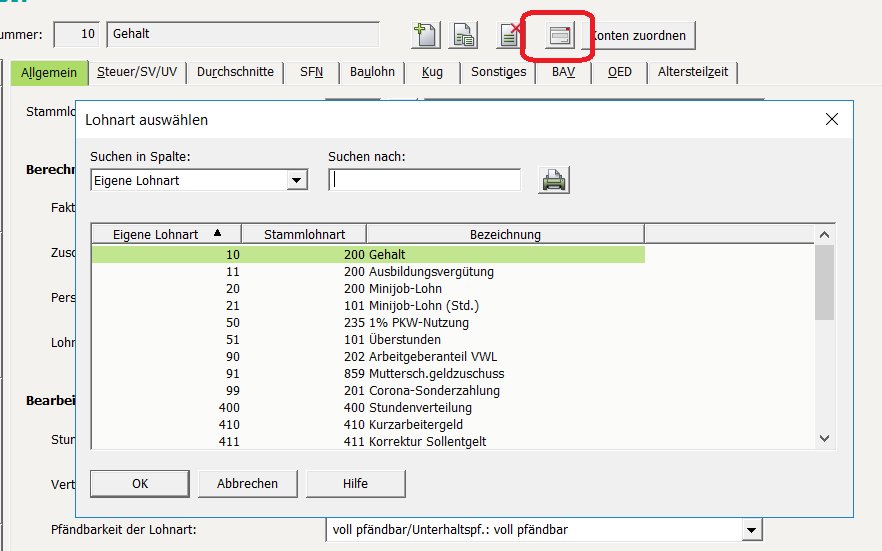Switch to the SFN tab
This screenshot has width=882, height=551.
pyautogui.click(x=311, y=72)
